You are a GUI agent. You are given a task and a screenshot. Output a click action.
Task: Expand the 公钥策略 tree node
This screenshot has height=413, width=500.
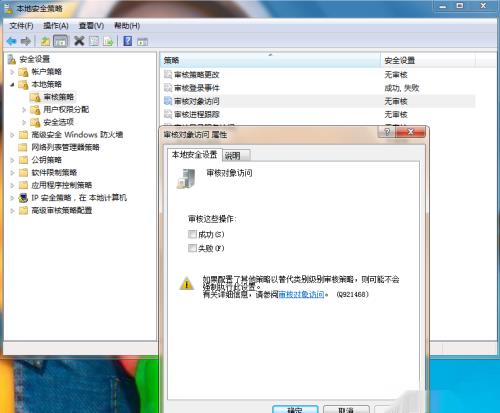(12, 160)
